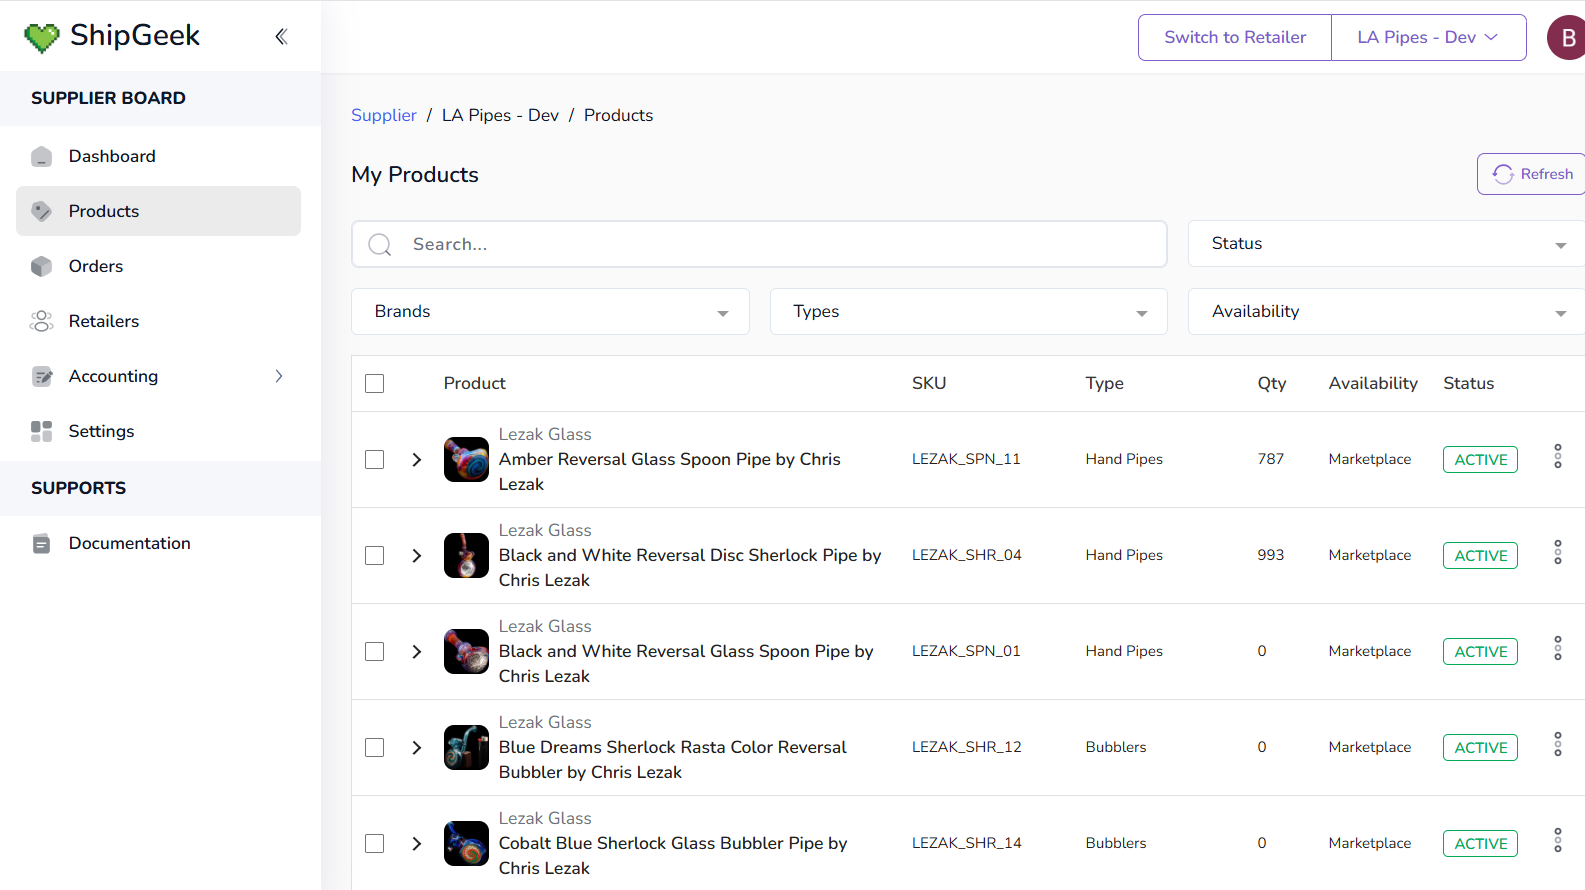The image size is (1585, 890).
Task: Check the Cobalt Blue Sherlock row checkbox
Action: pyautogui.click(x=375, y=844)
